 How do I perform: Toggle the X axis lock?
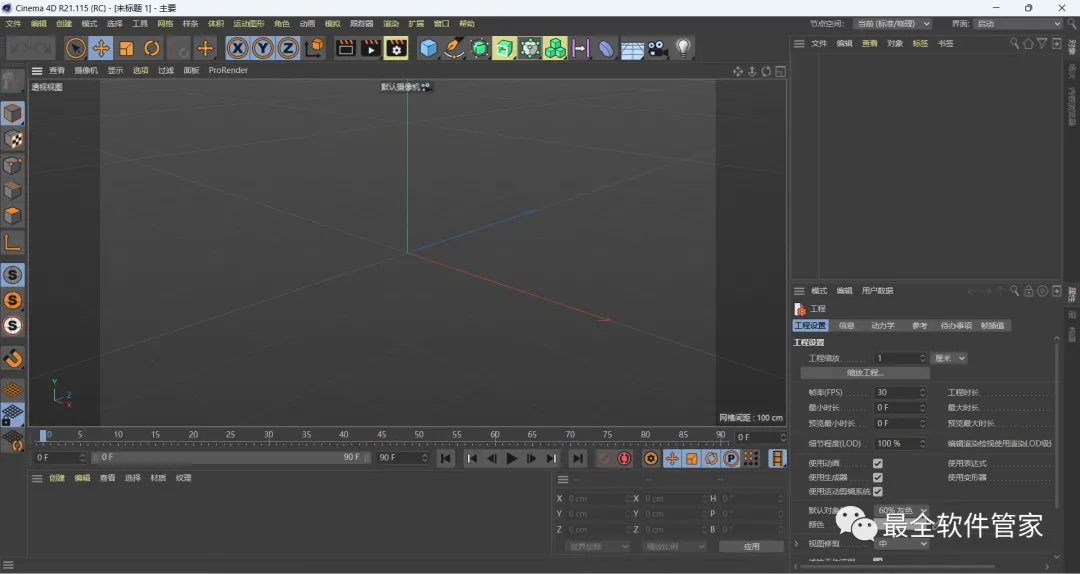pyautogui.click(x=237, y=48)
